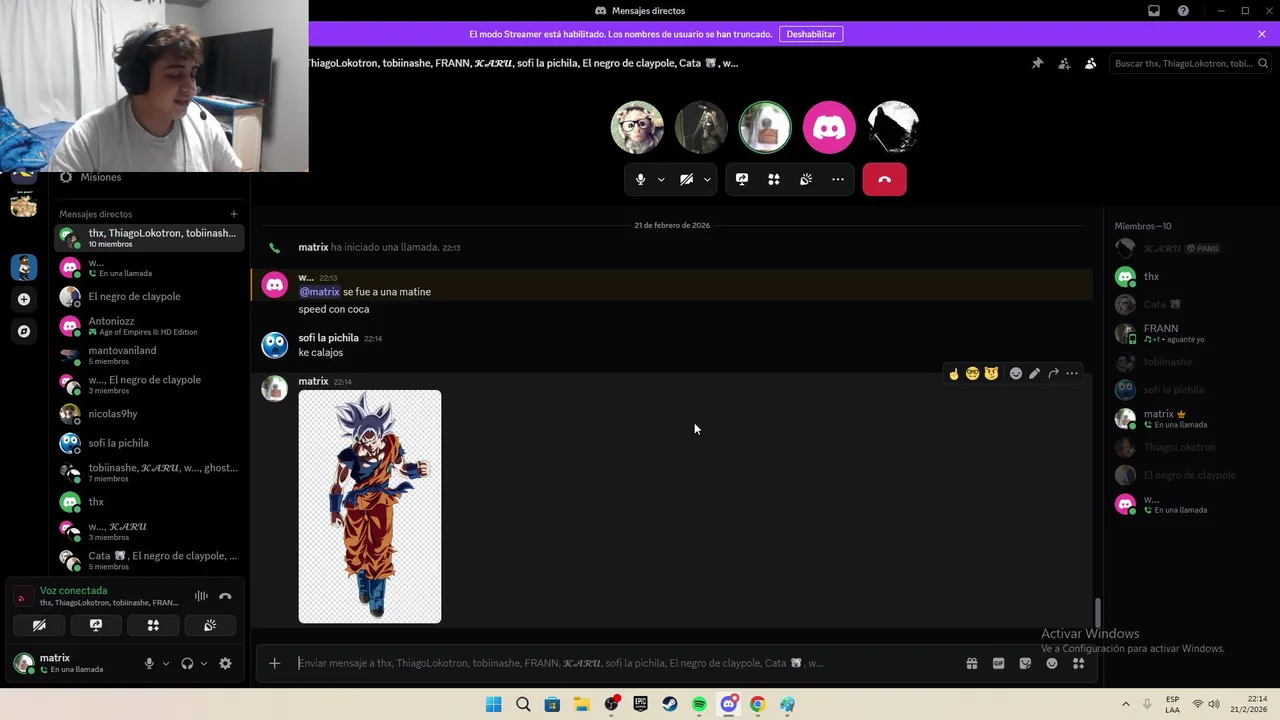
Task: Open the emoji picker in message bar
Action: [x=1052, y=663]
